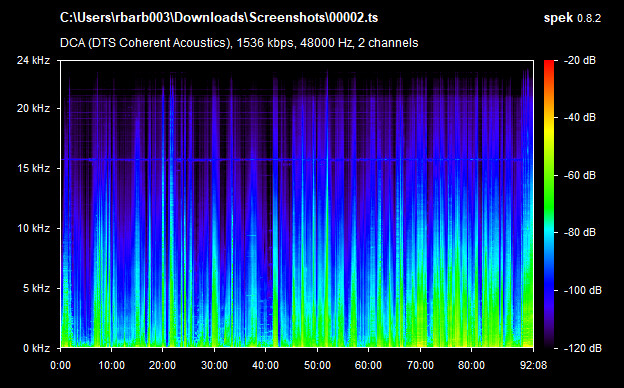This screenshot has height=388, width=624.
Task: Click the -120 dB scale label
Action: [583, 348]
